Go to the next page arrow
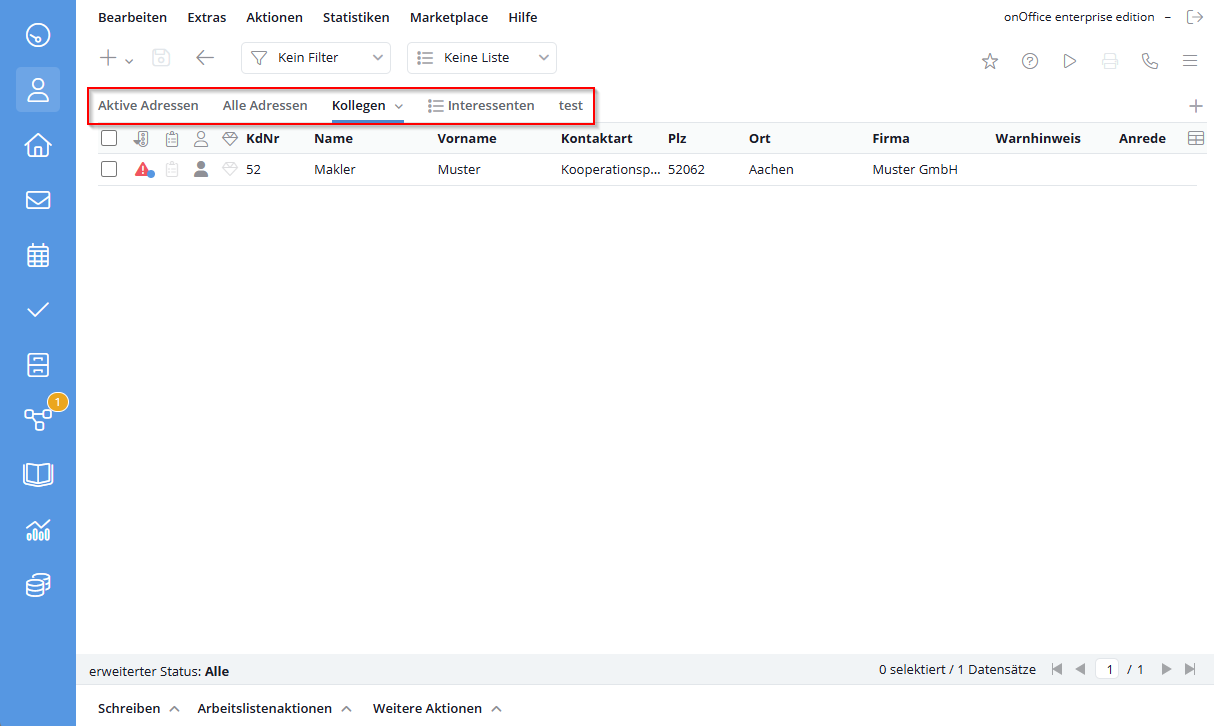Image resolution: width=1214 pixels, height=726 pixels. pyautogui.click(x=1166, y=669)
